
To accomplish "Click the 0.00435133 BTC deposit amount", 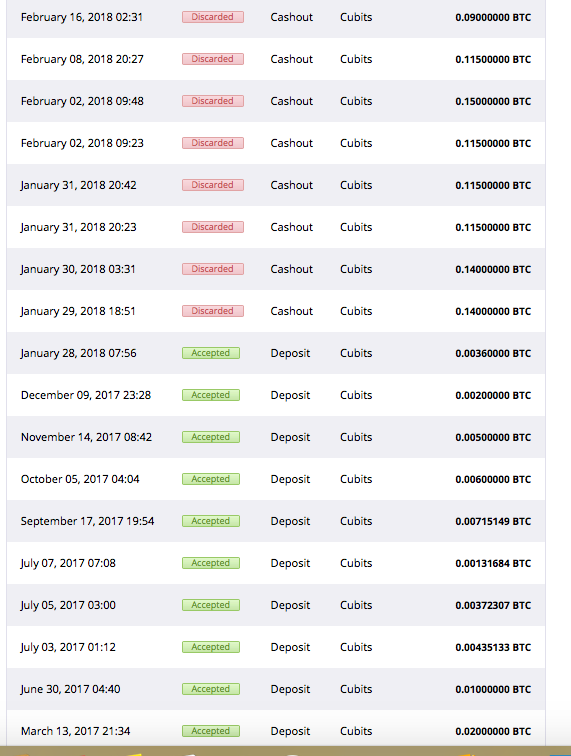I will pos(493,647).
